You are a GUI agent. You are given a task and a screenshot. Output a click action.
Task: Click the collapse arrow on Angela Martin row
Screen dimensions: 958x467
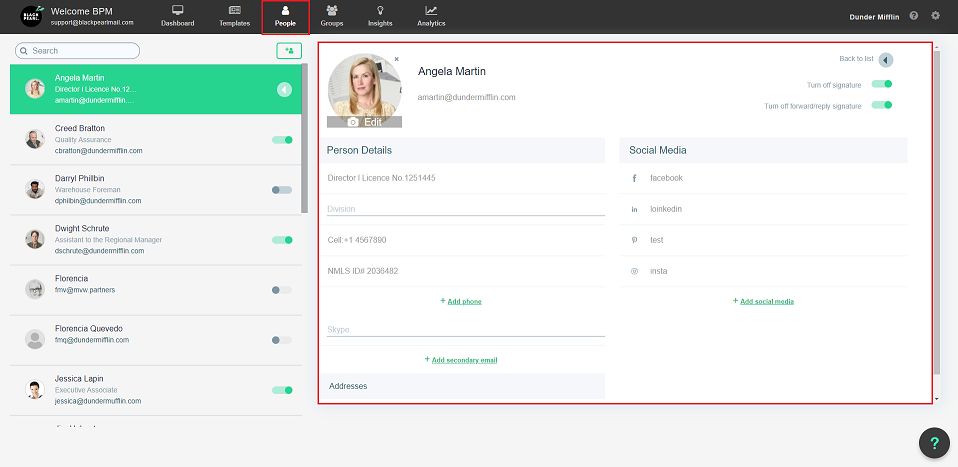click(284, 90)
